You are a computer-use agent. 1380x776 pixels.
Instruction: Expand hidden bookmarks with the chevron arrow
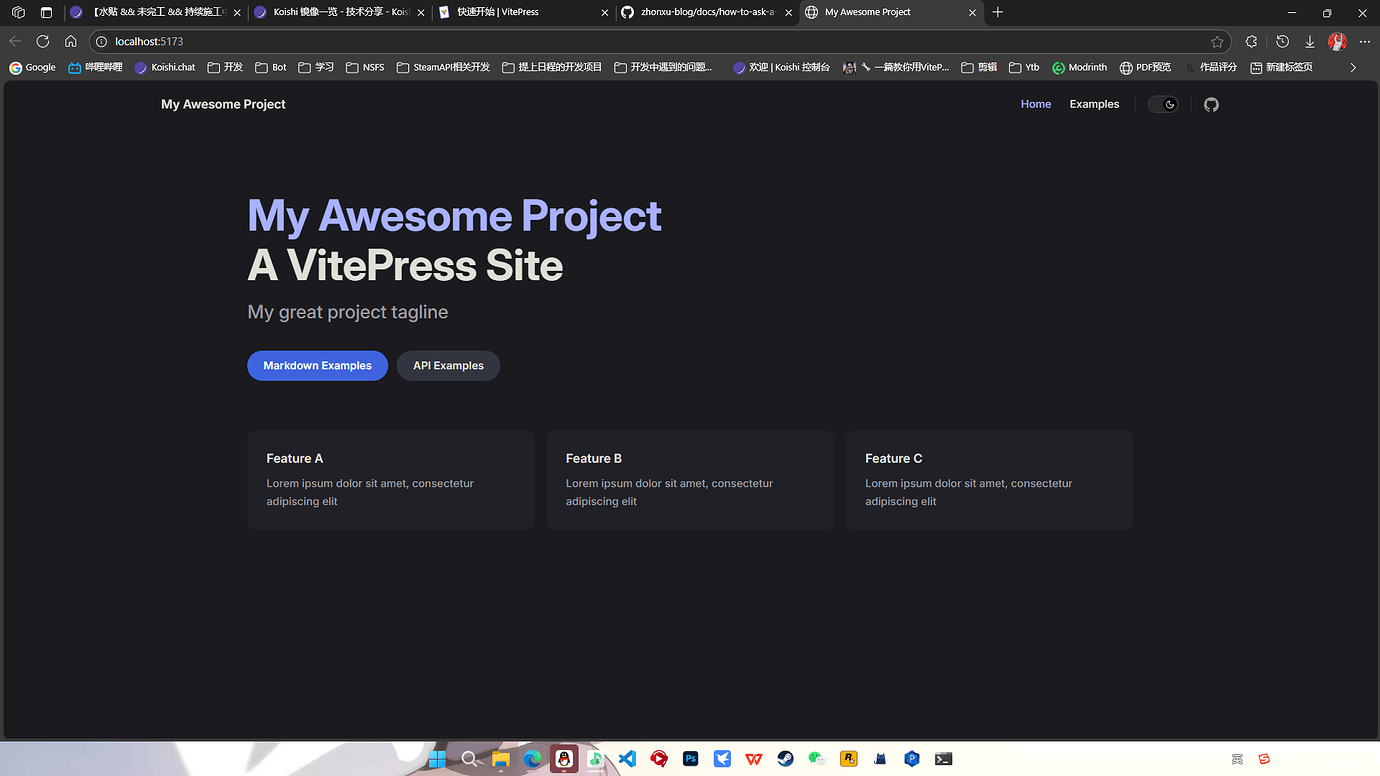[x=1353, y=67]
